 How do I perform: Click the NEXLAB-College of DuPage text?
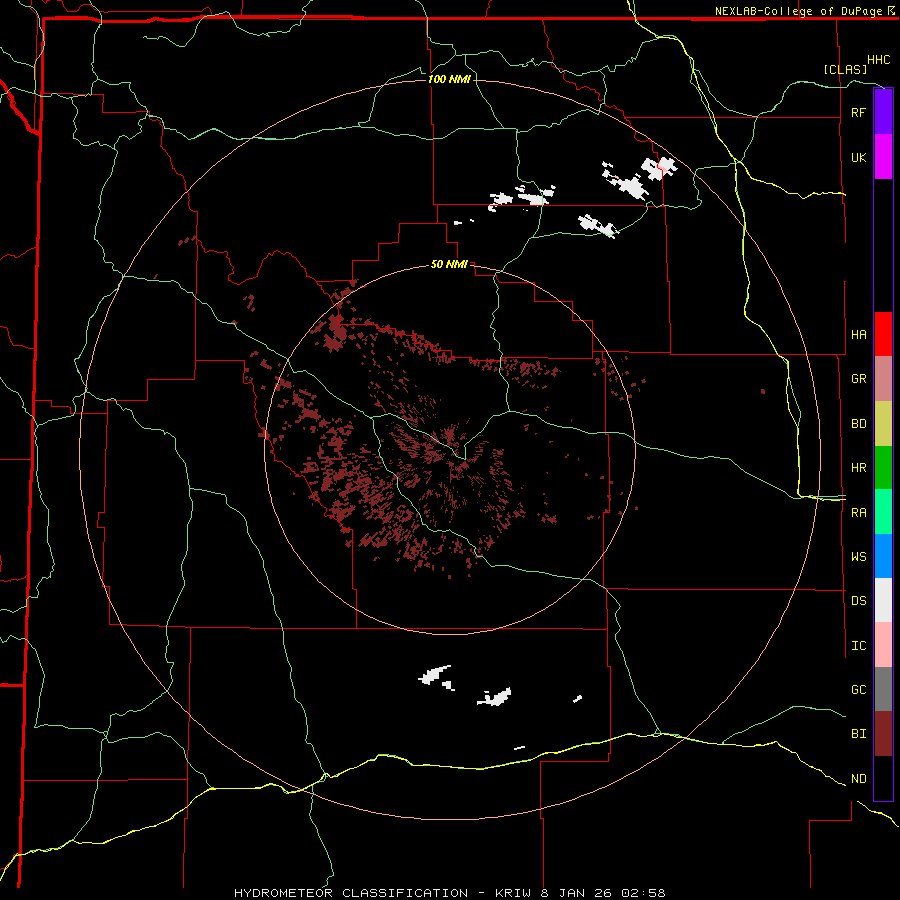click(x=800, y=11)
